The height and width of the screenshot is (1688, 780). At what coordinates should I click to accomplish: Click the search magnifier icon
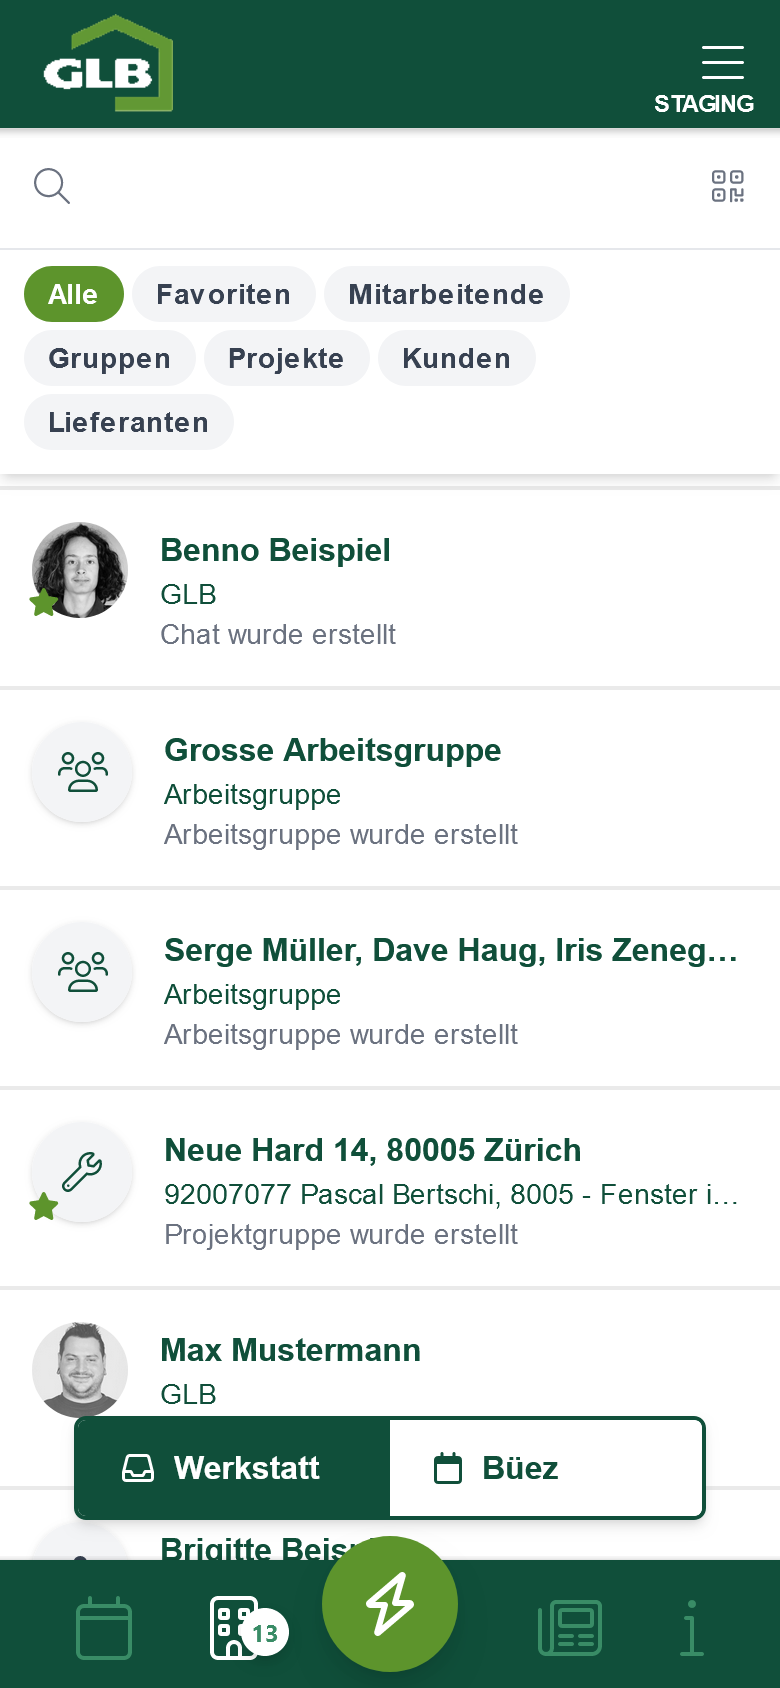[x=51, y=186]
